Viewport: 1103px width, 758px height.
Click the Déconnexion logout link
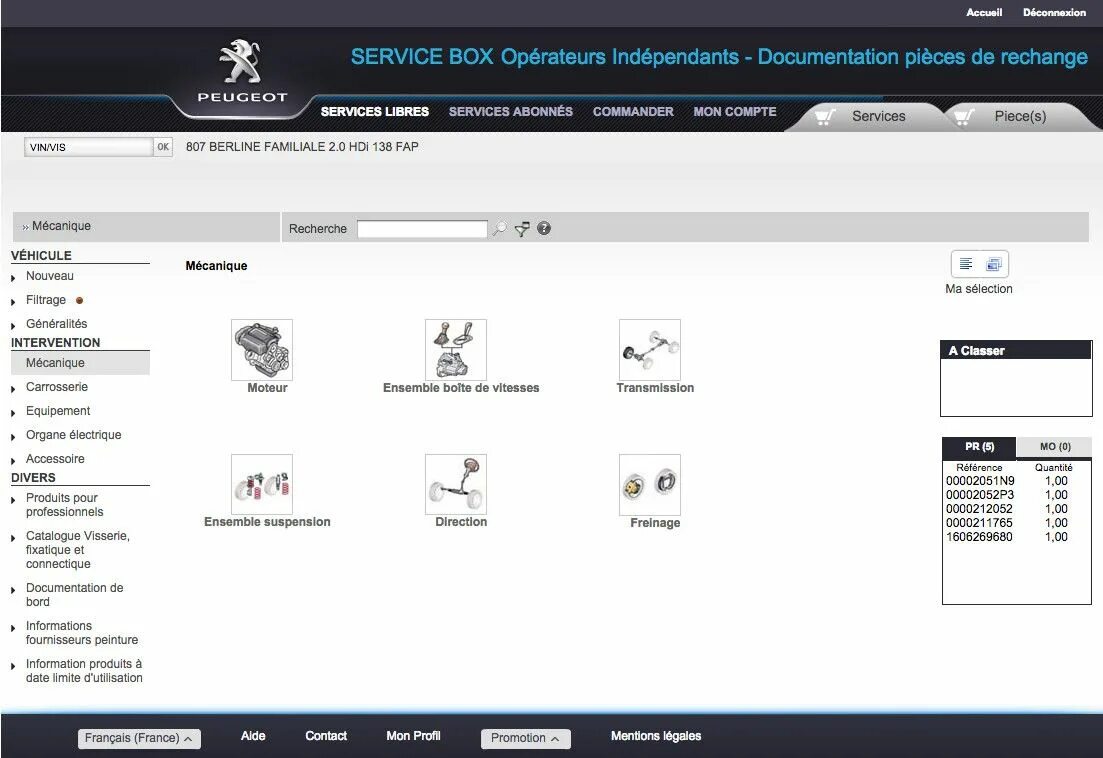pyautogui.click(x=1054, y=13)
